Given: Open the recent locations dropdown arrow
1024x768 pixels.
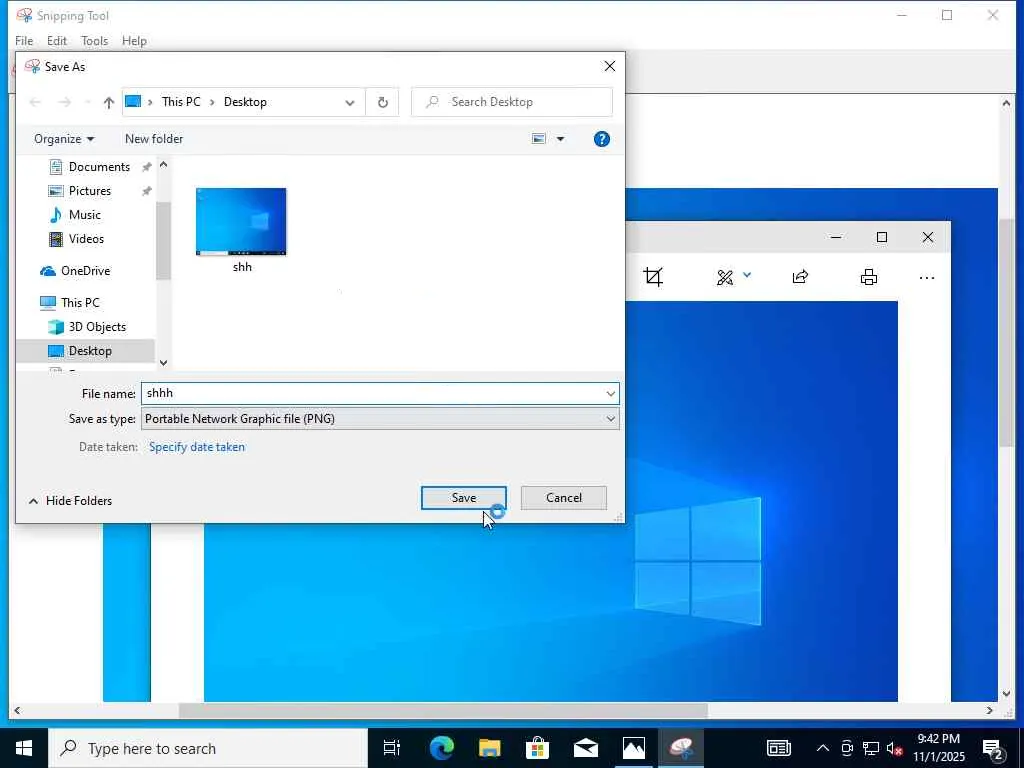Looking at the screenshot, I should tap(88, 103).
